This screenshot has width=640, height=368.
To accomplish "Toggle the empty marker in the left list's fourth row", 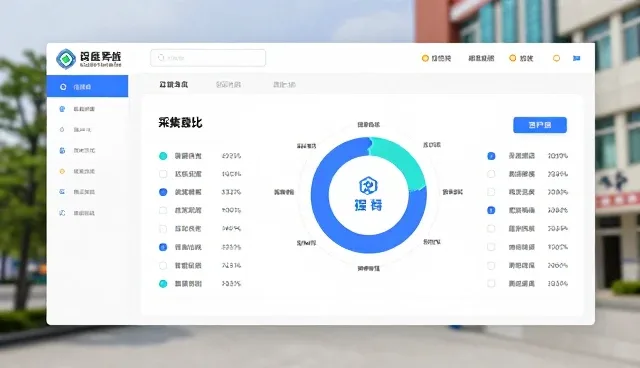I will pos(163,211).
